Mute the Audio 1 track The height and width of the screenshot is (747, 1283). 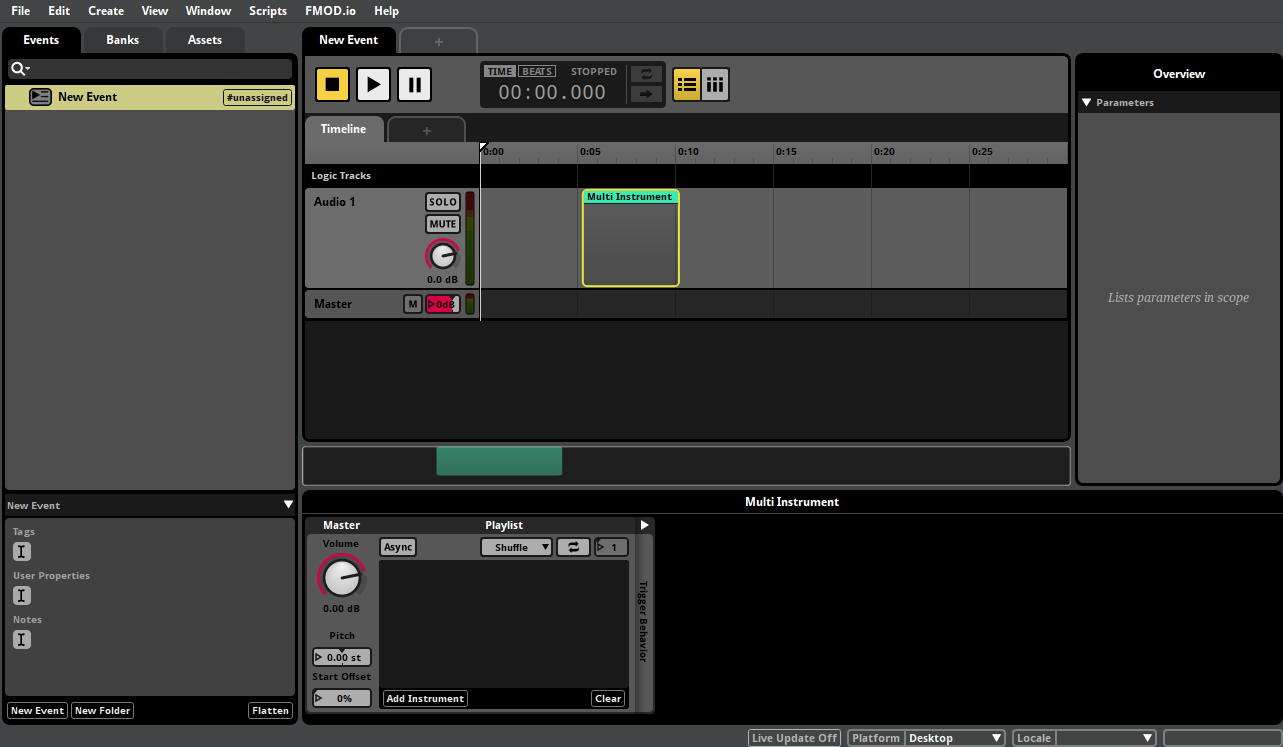[442, 223]
